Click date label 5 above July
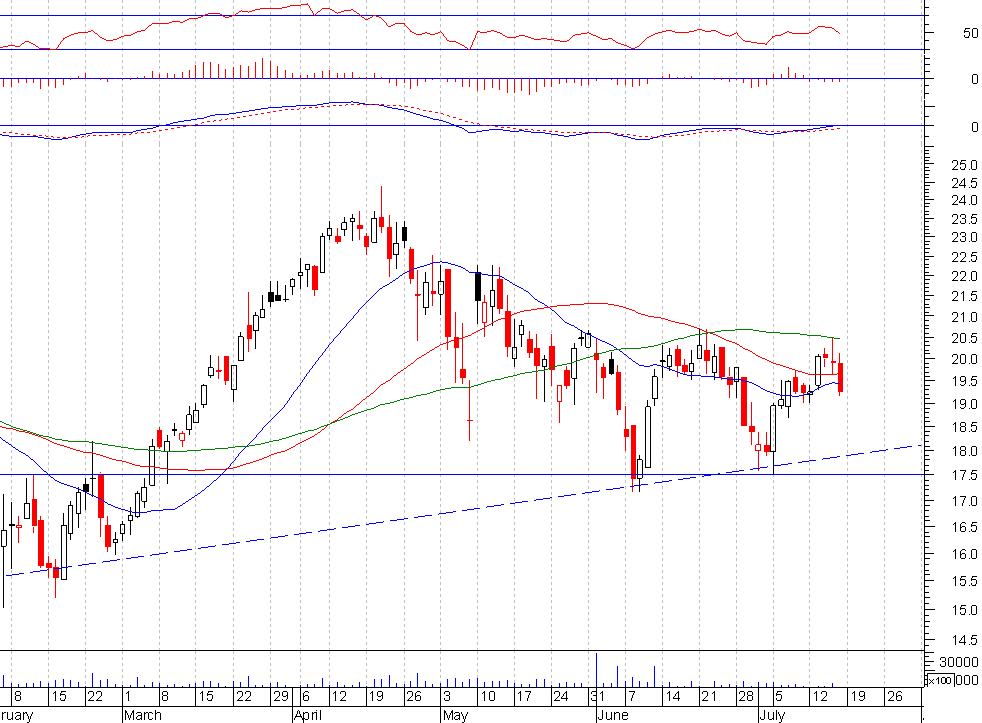The image size is (982, 723). click(778, 697)
